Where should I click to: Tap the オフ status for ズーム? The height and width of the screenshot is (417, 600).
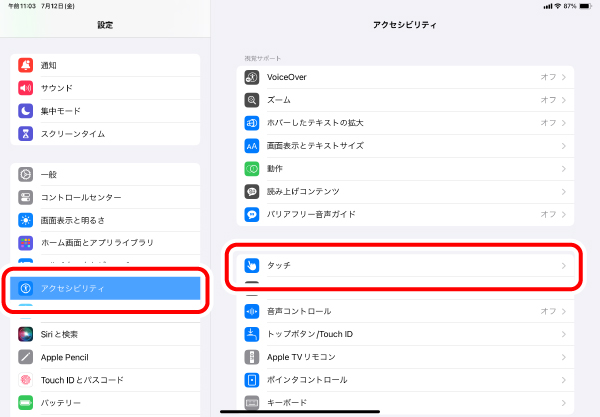548,100
